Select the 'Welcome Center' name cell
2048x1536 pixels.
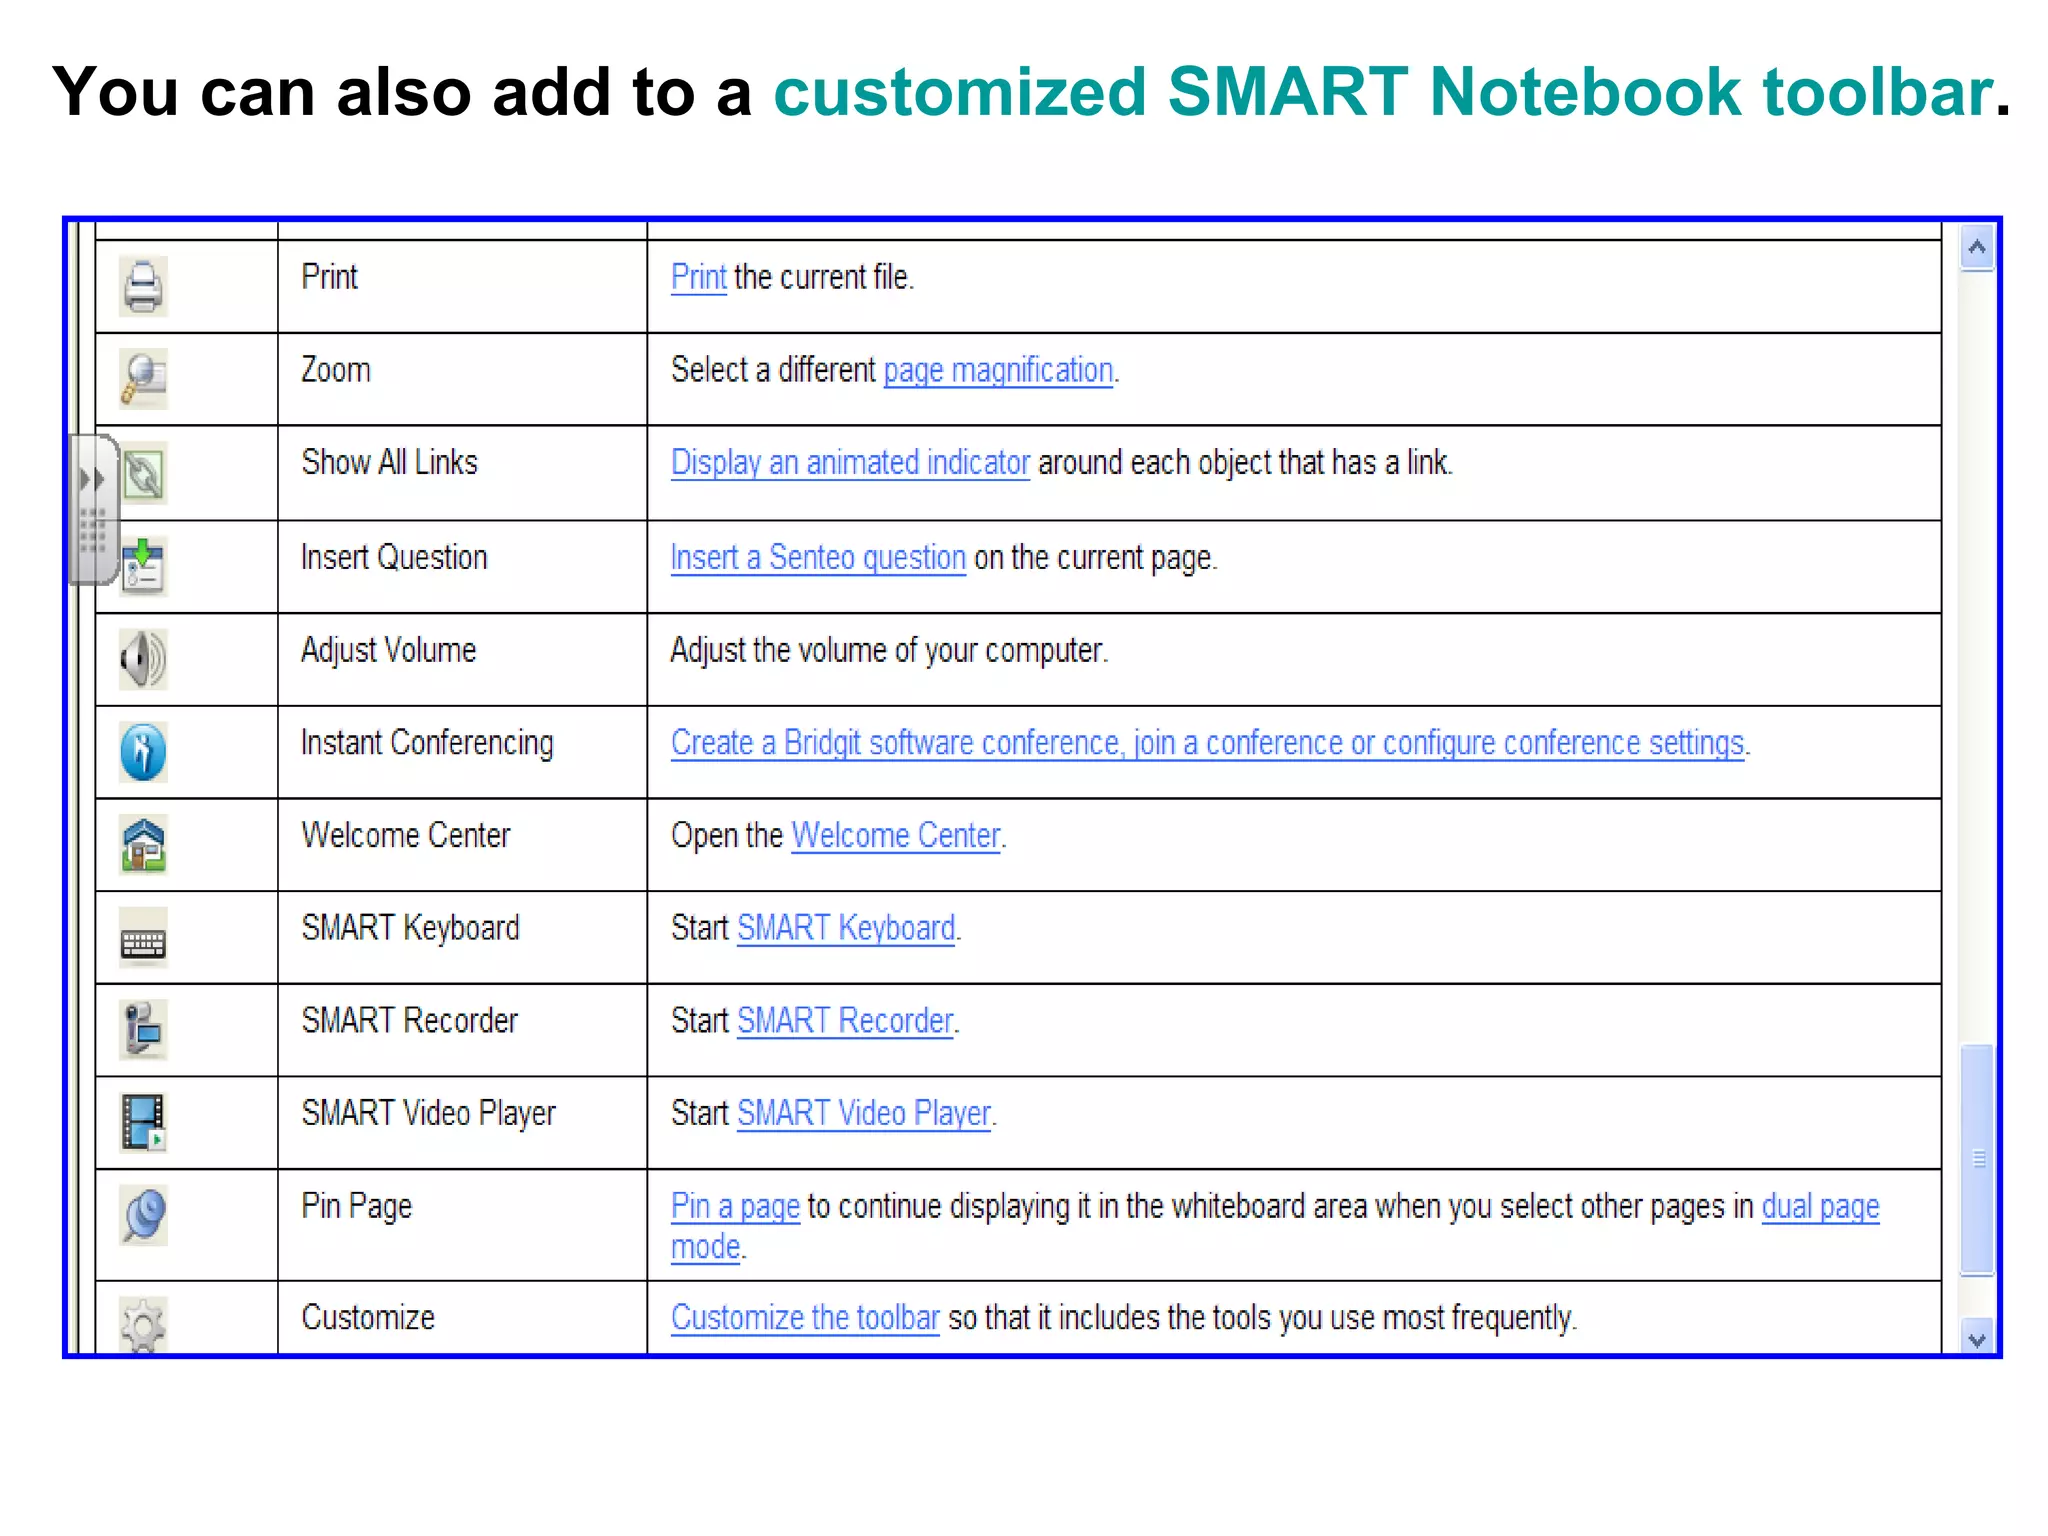pyautogui.click(x=462, y=845)
